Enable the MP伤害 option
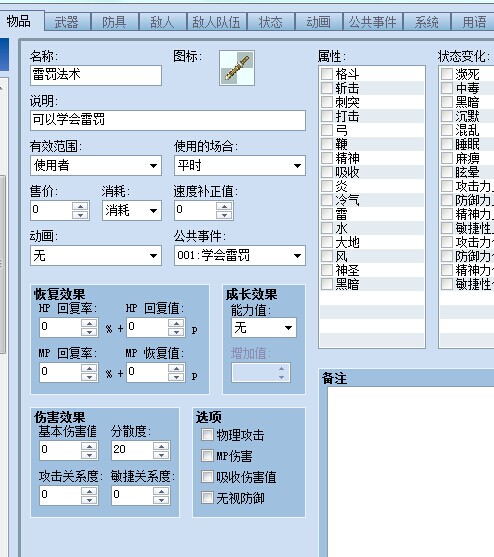Viewport: 494px width, 557px height. 207,455
